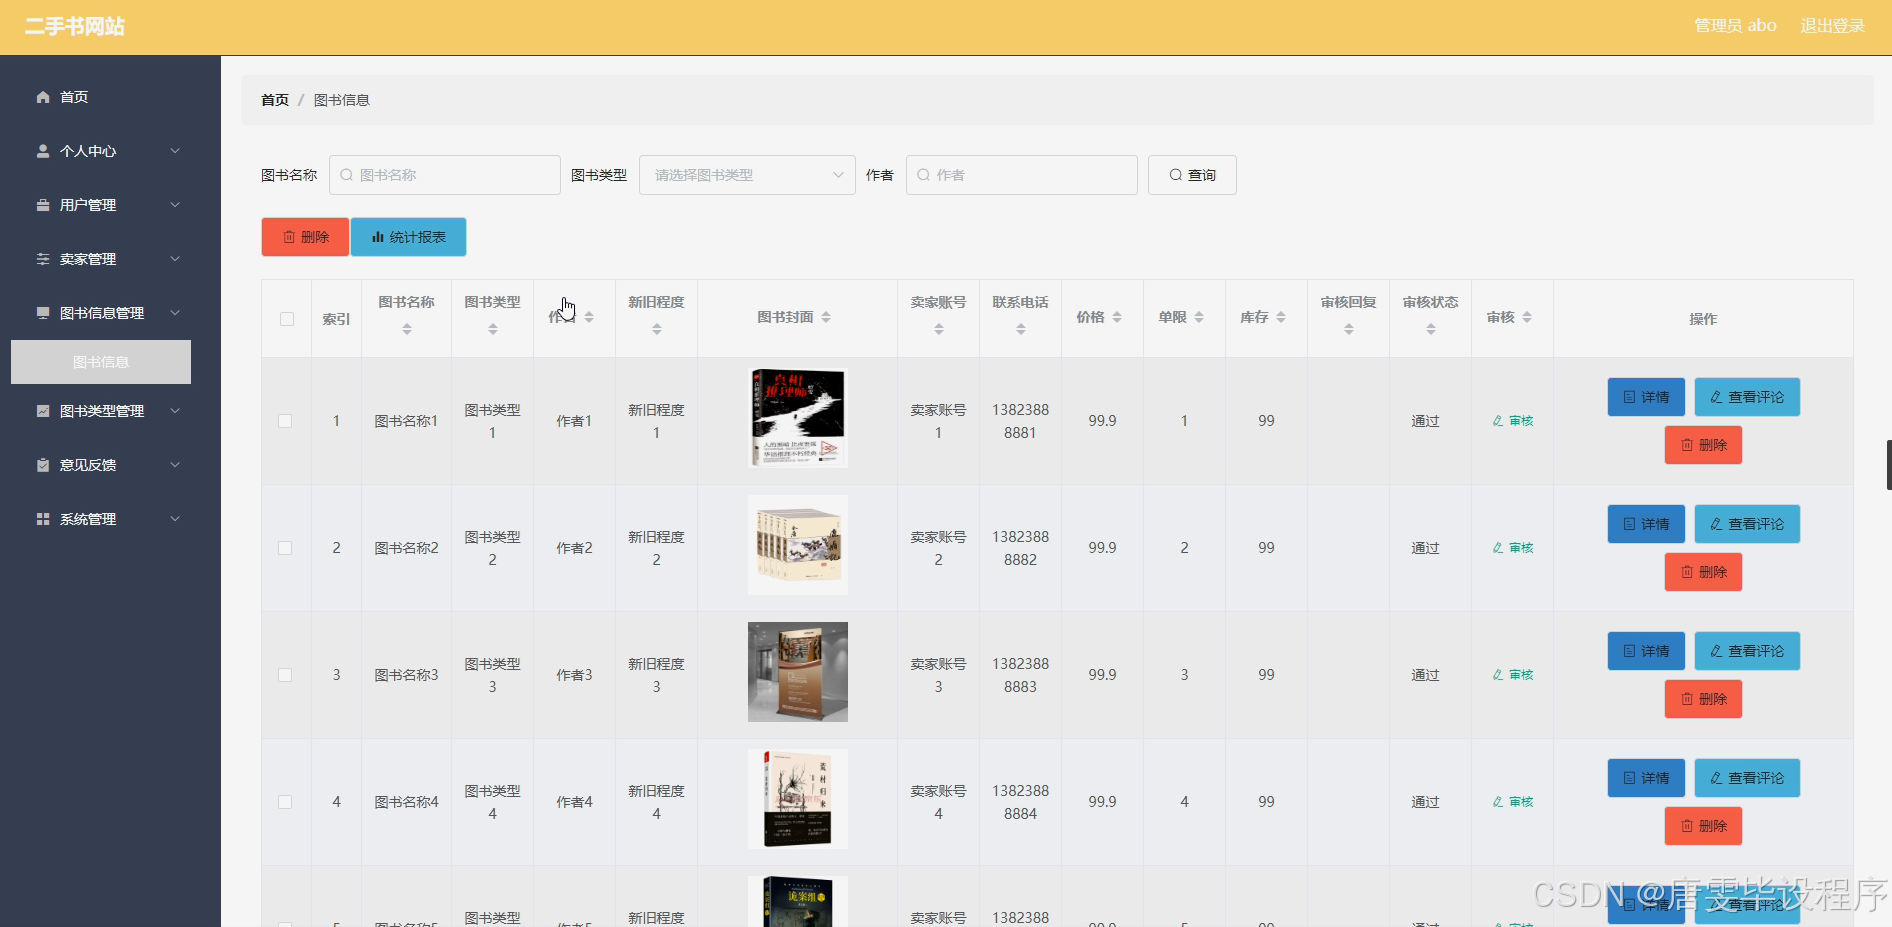
Task: Click the home icon in sidebar
Action: 43,97
